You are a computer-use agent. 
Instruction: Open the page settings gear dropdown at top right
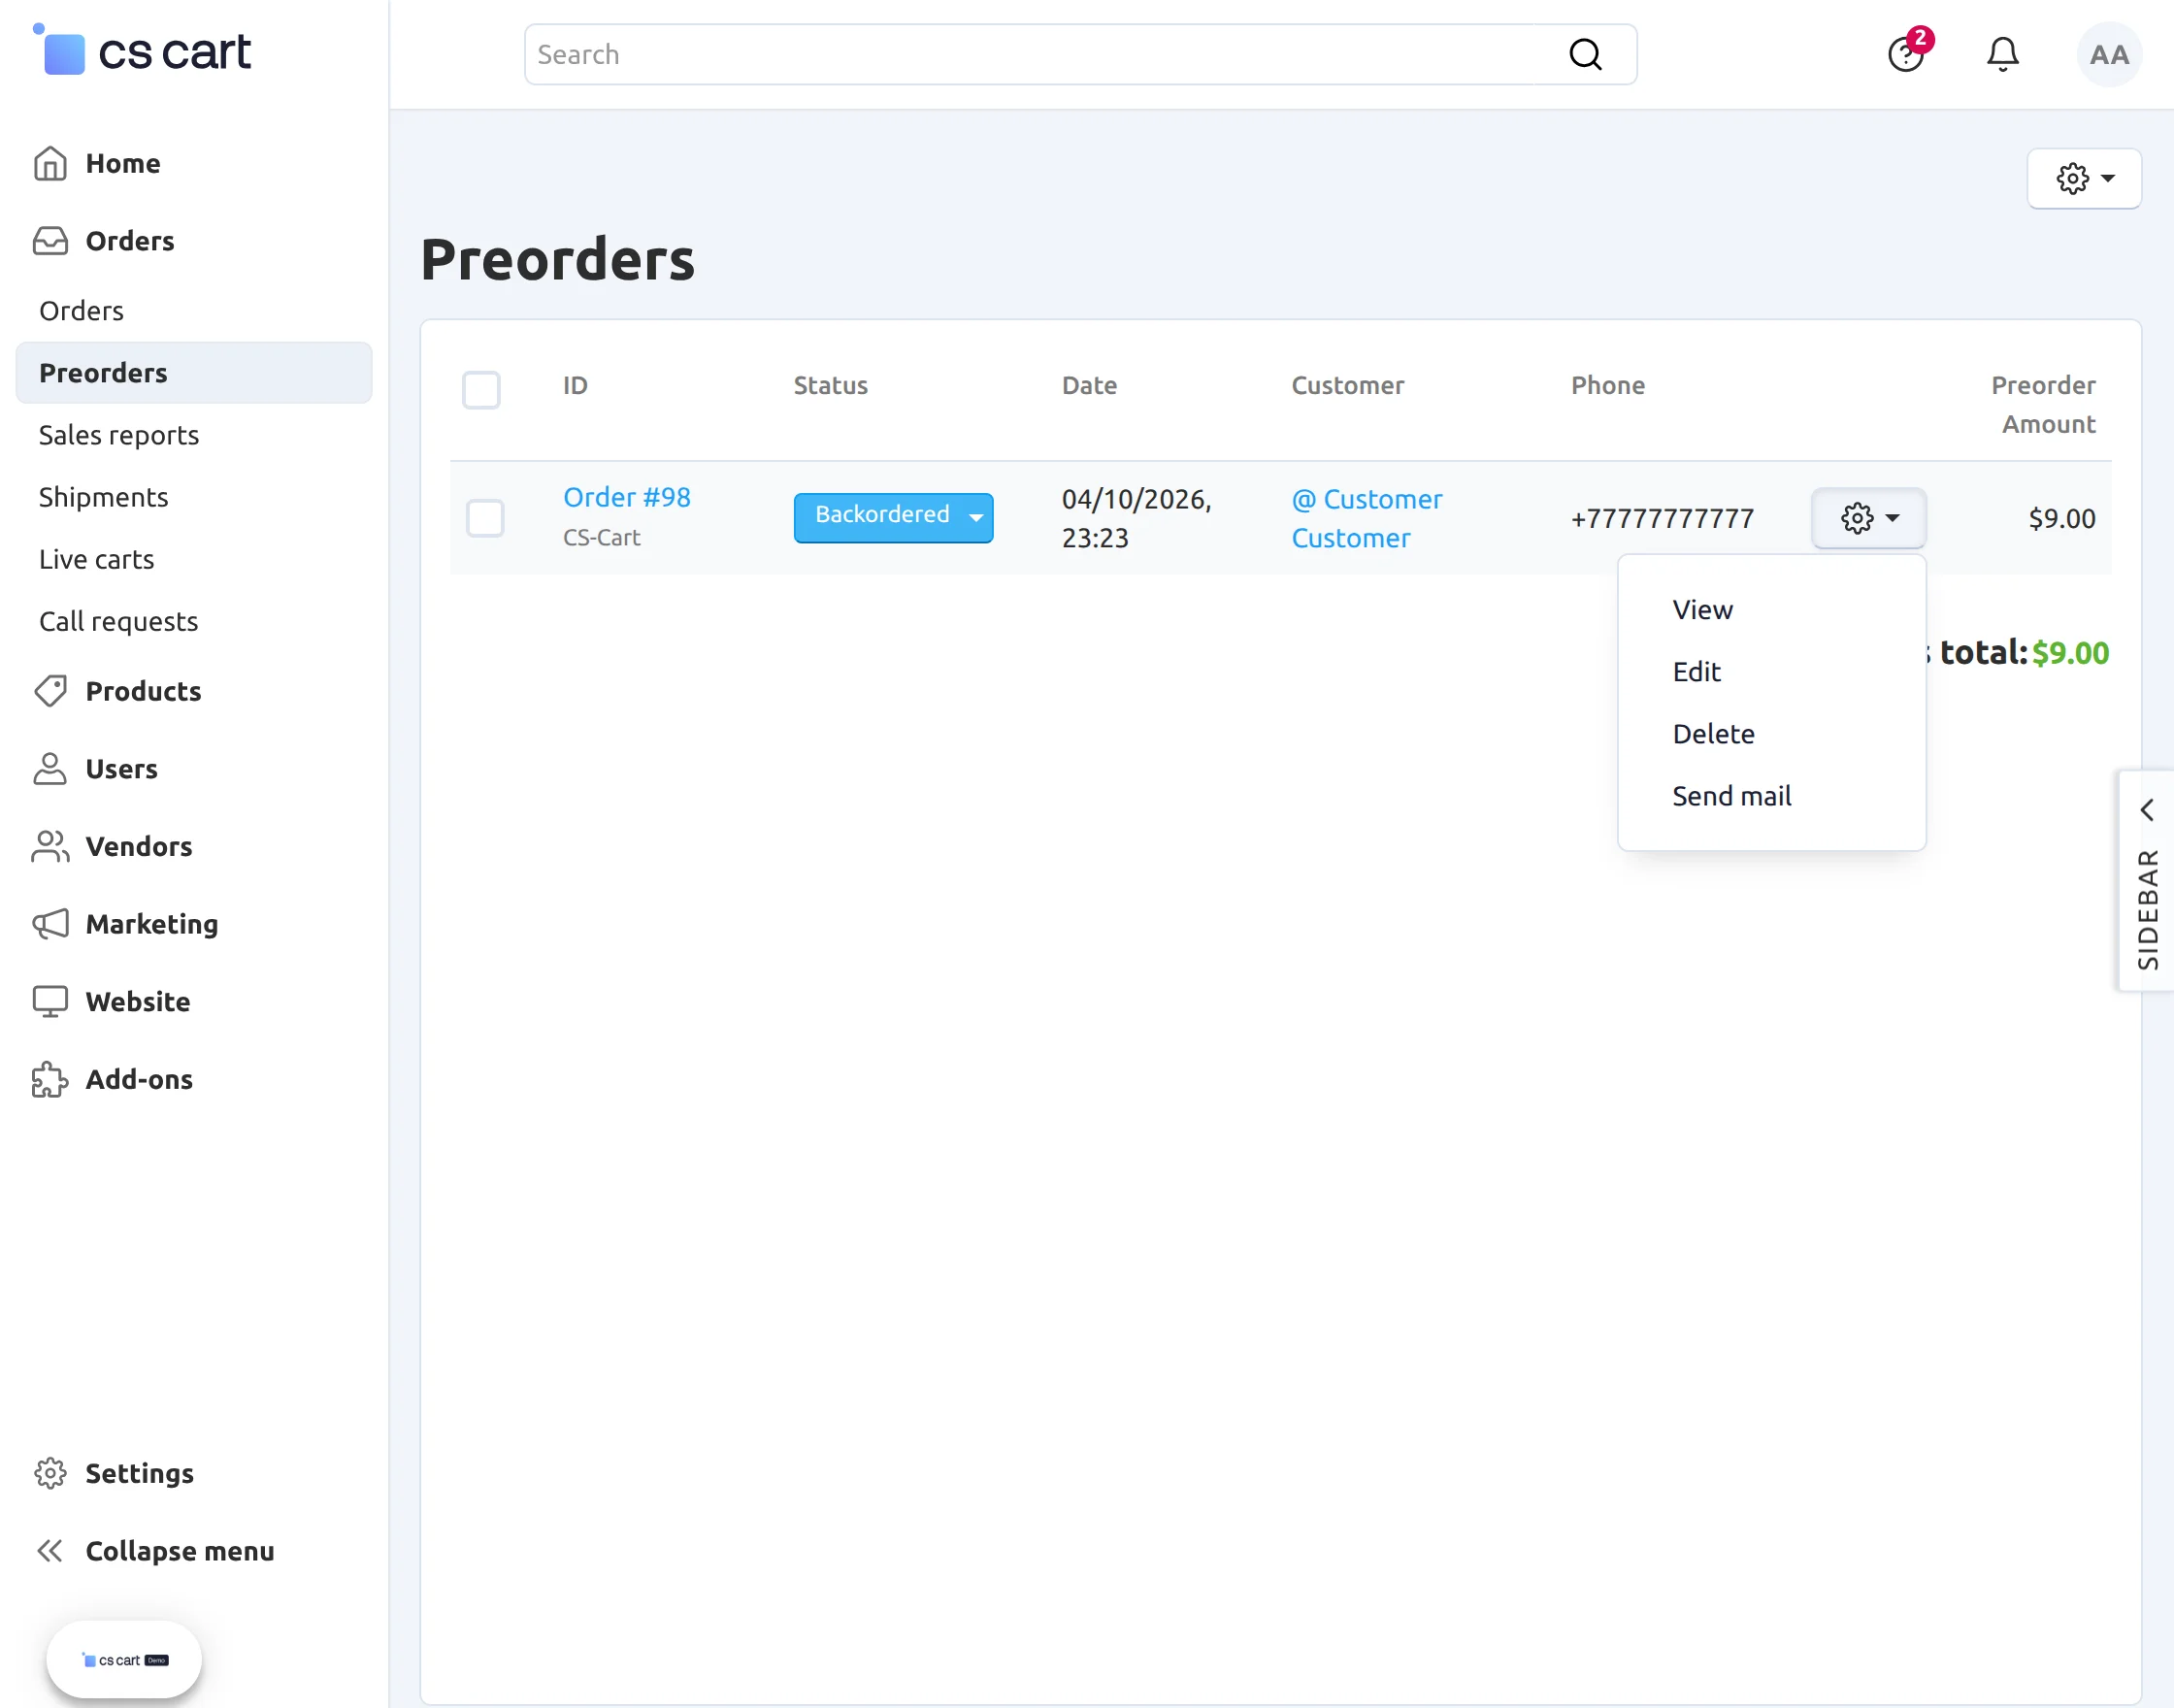[x=2084, y=179]
